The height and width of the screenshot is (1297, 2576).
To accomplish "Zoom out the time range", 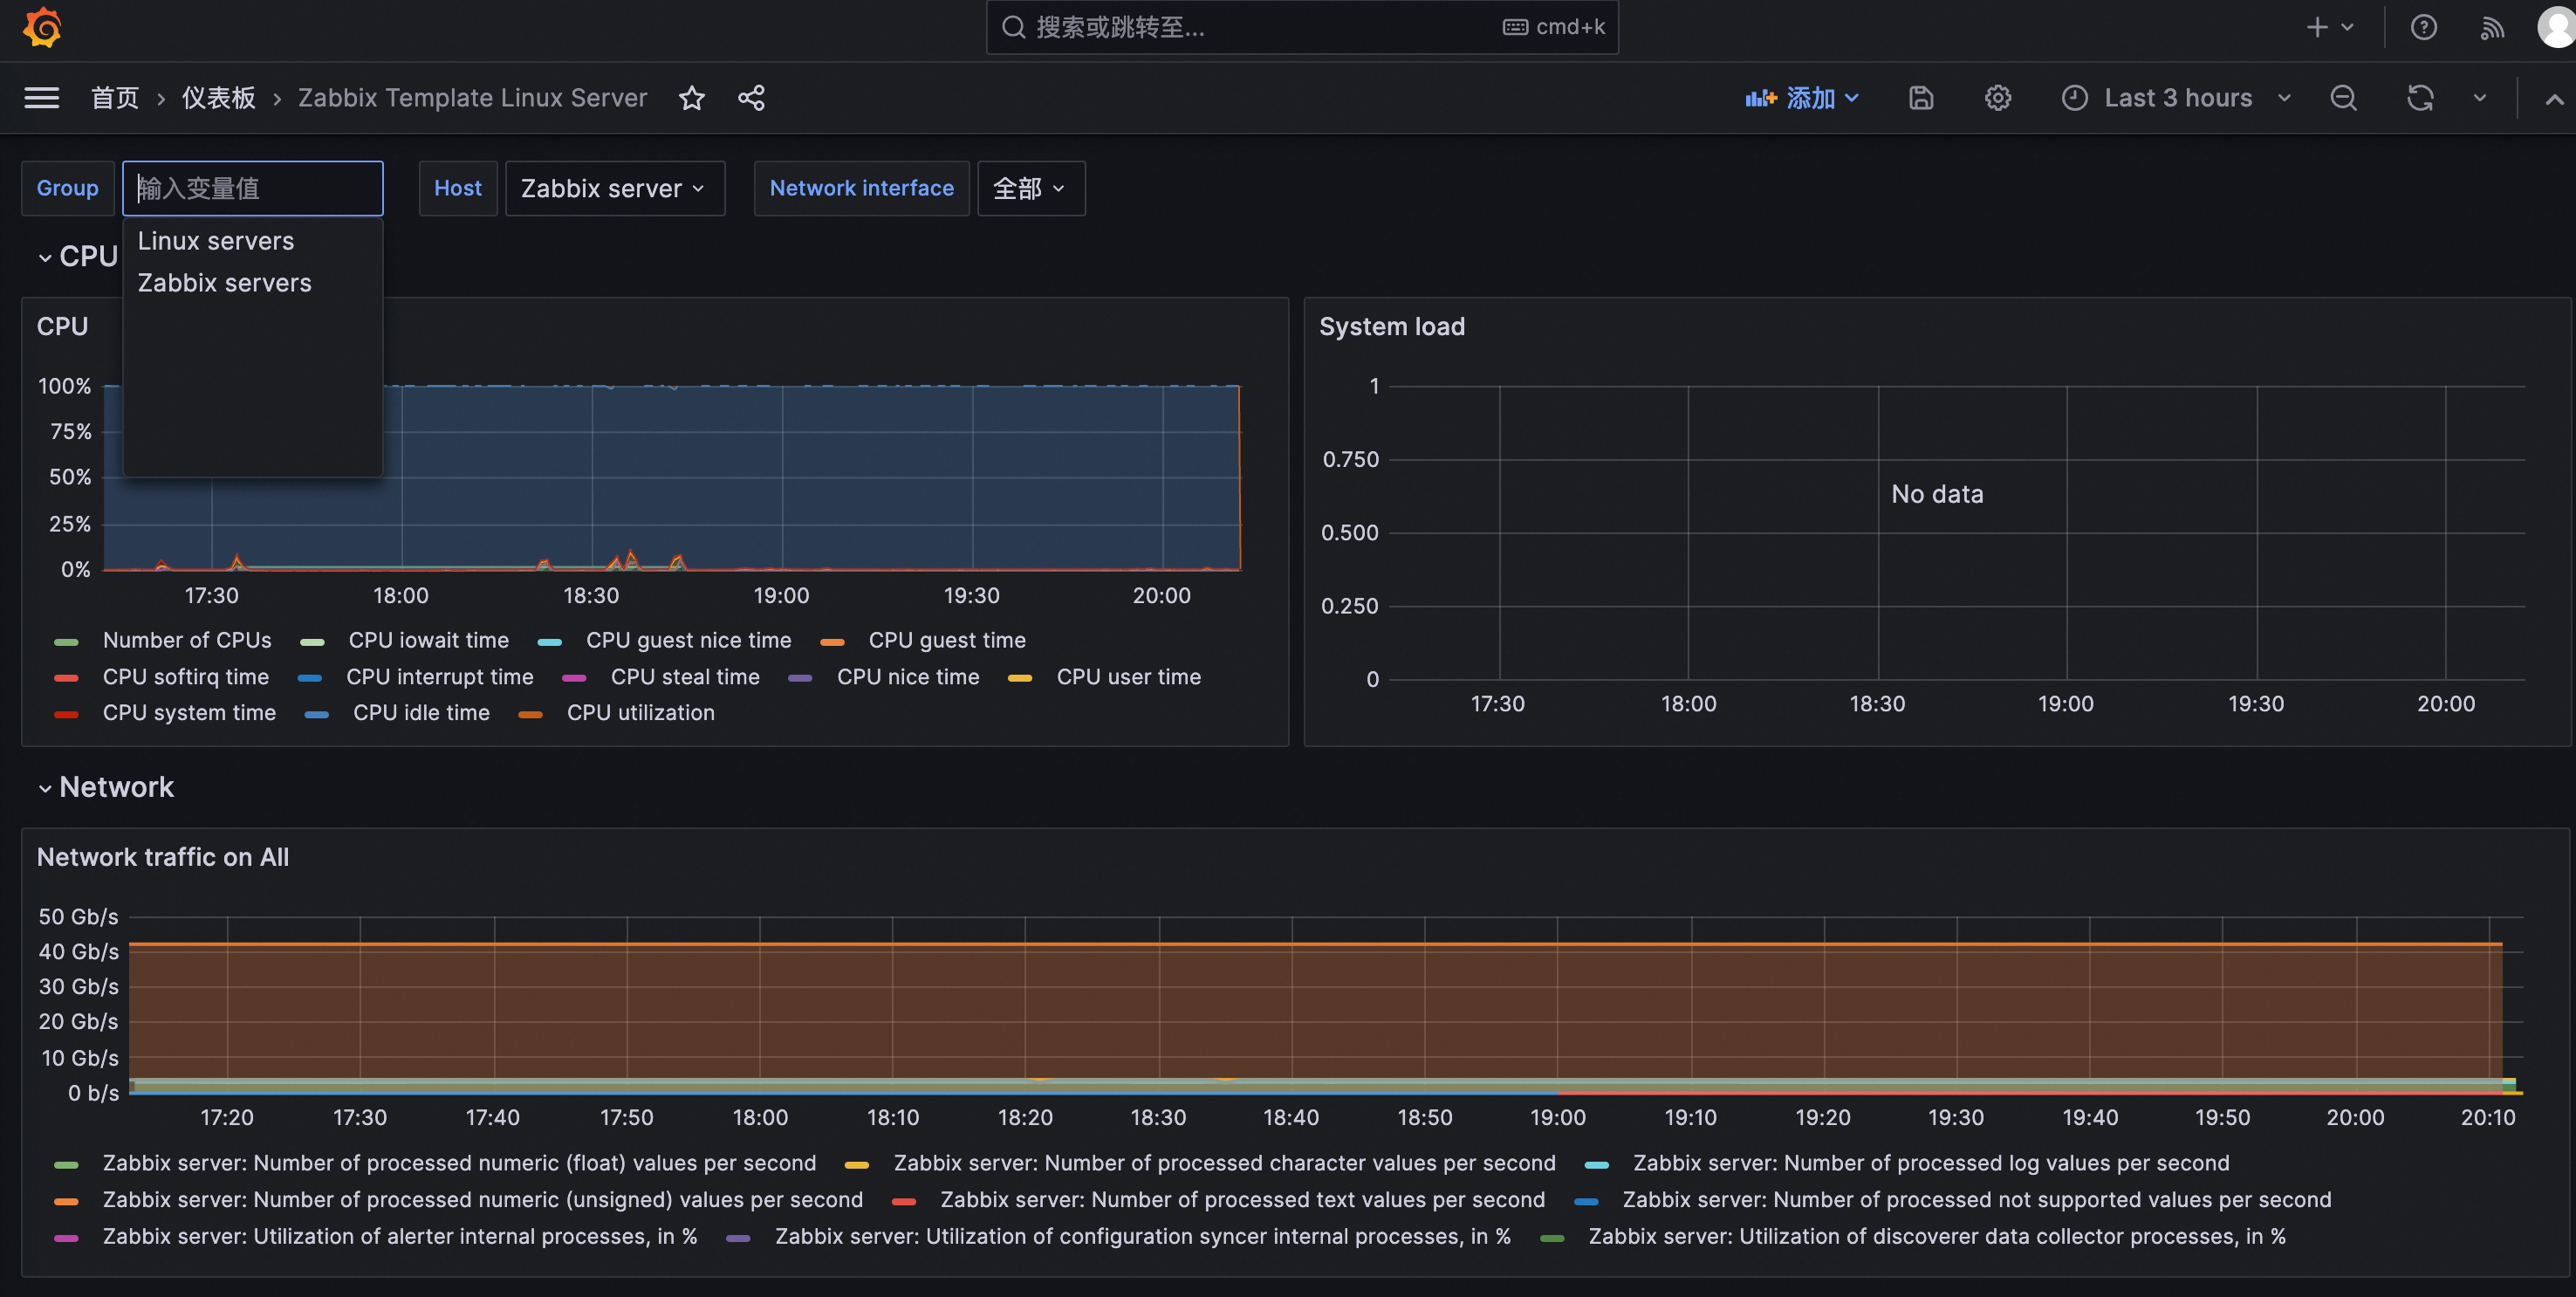I will 2343,98.
